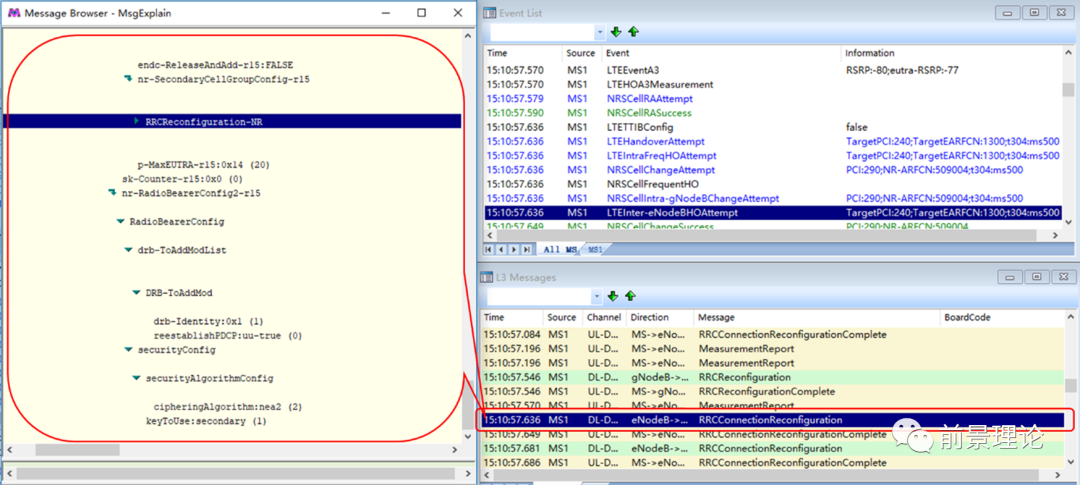Sort L3 Messages by Channel column header
Screen dimensions: 1080x485
click(603, 318)
